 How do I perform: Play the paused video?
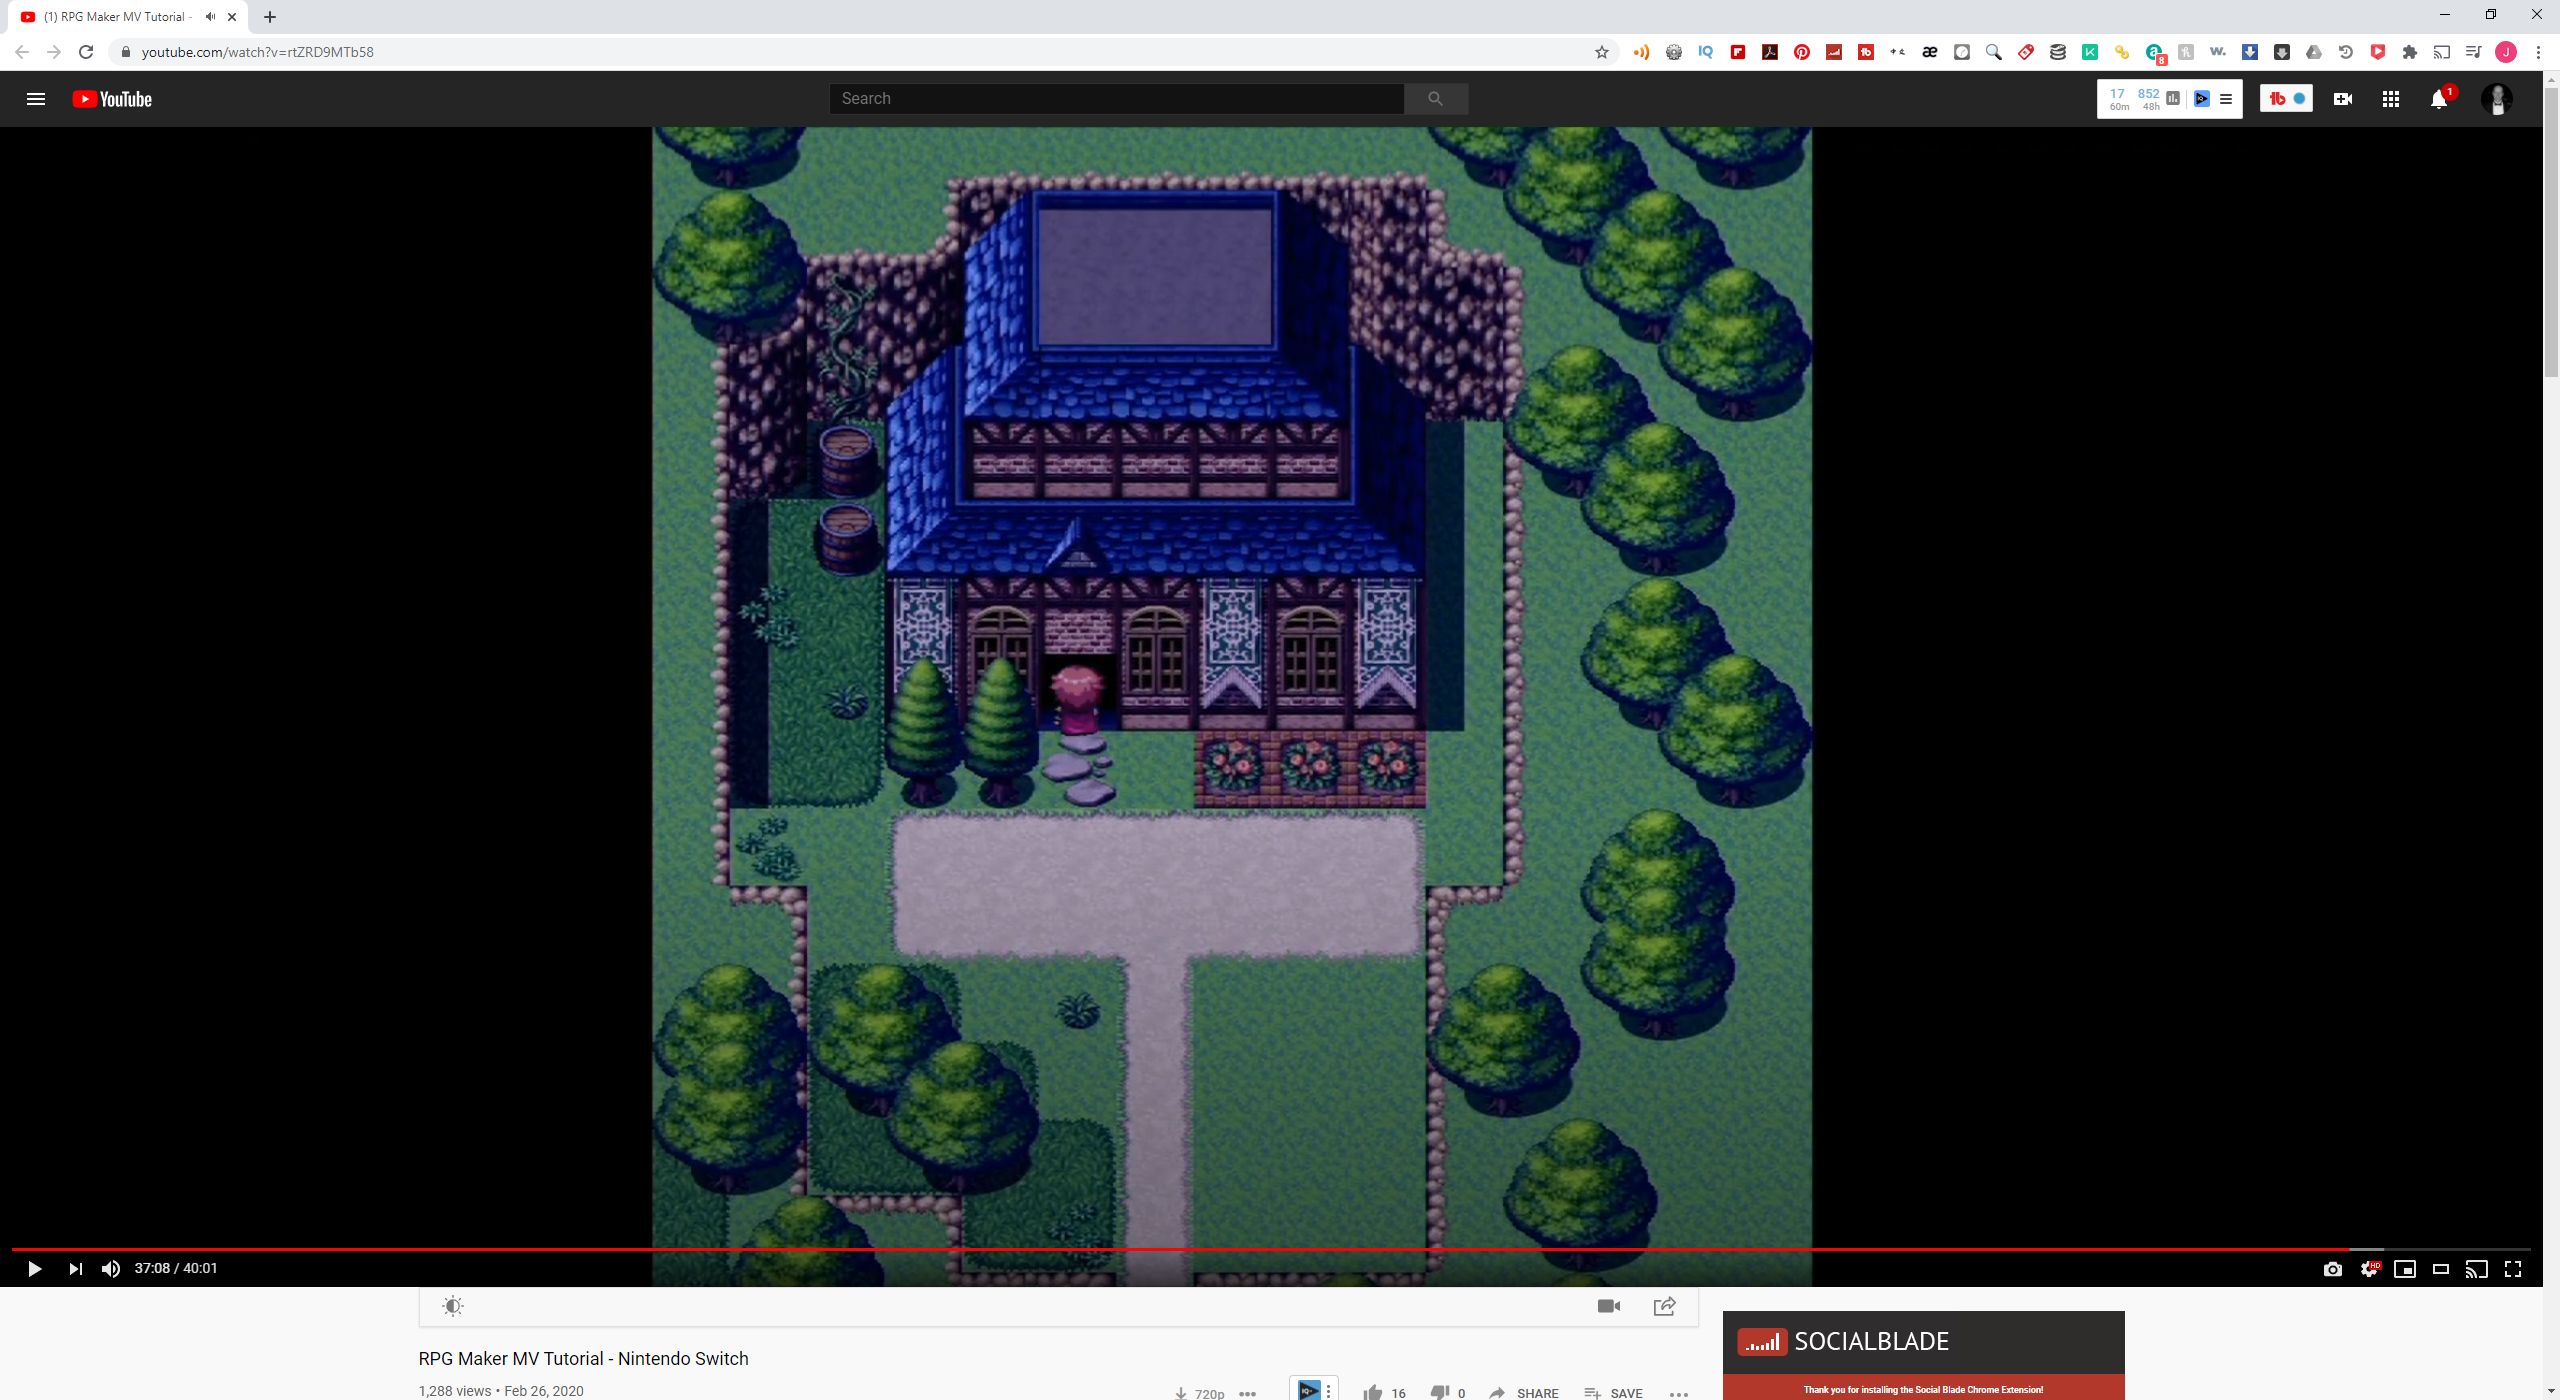[34, 1269]
